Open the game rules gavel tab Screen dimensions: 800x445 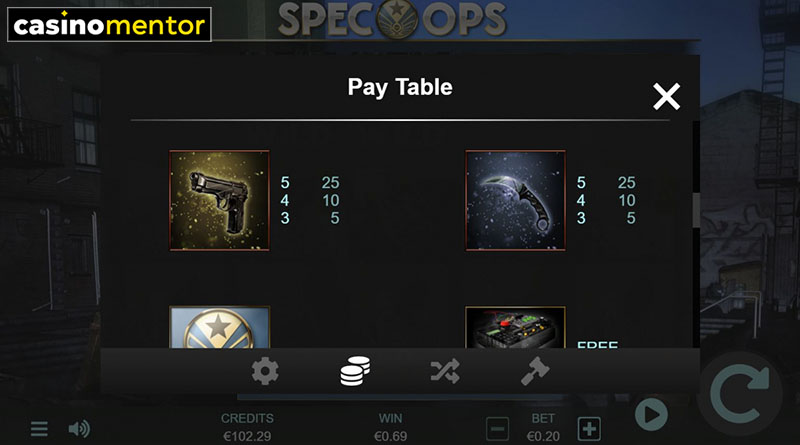[535, 371]
